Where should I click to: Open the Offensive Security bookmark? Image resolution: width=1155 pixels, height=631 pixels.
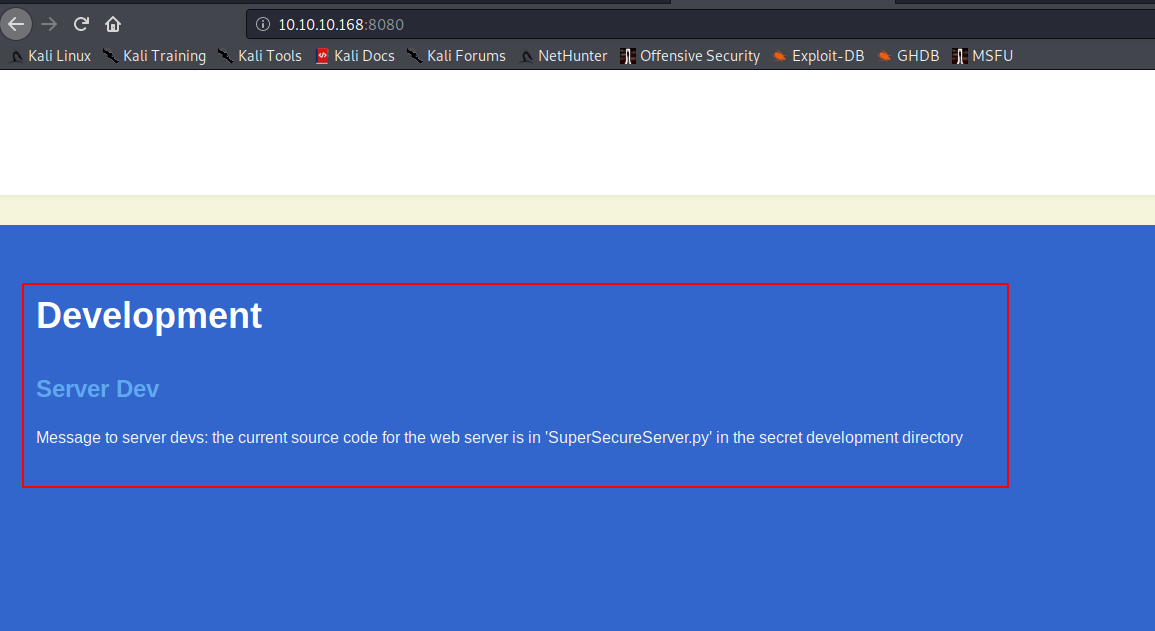tap(690, 56)
